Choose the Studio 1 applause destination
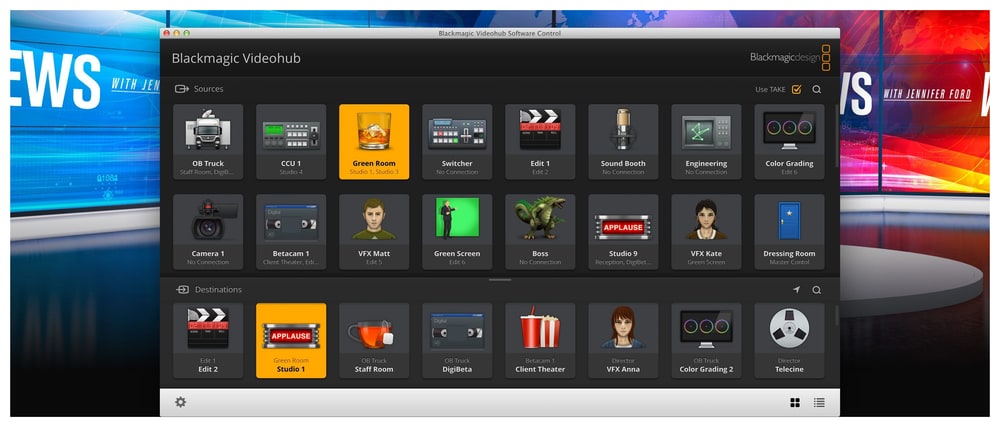Image resolution: width=1000 pixels, height=427 pixels. tap(291, 340)
